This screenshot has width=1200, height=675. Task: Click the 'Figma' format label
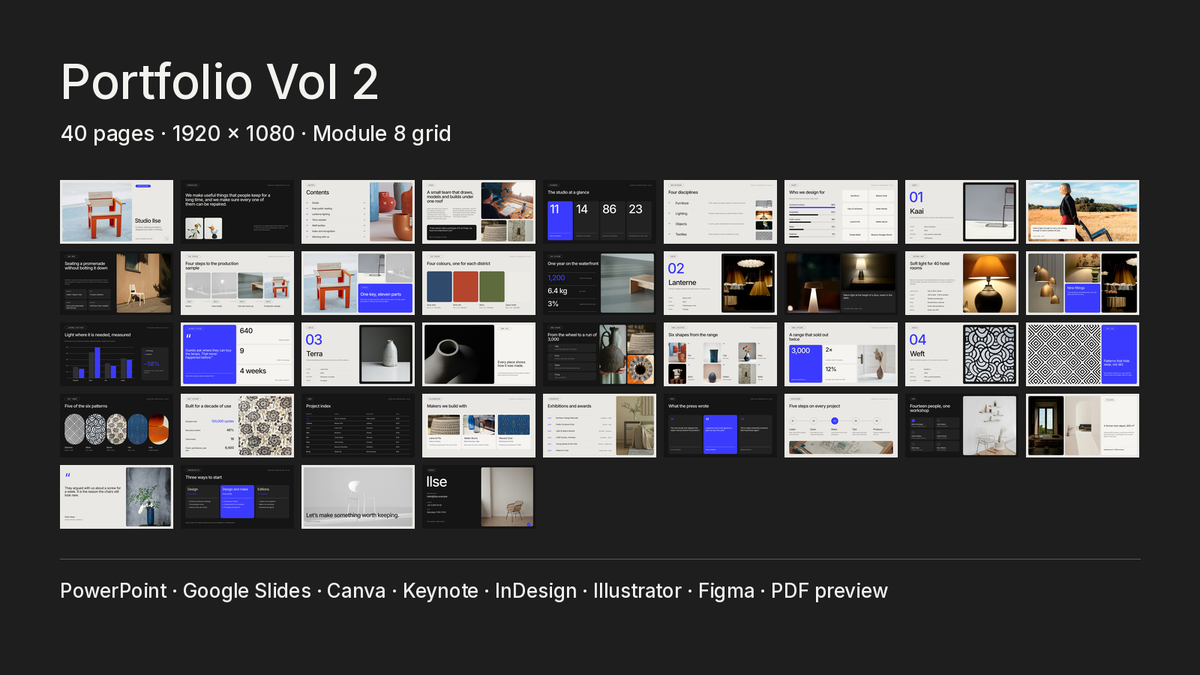pos(727,591)
